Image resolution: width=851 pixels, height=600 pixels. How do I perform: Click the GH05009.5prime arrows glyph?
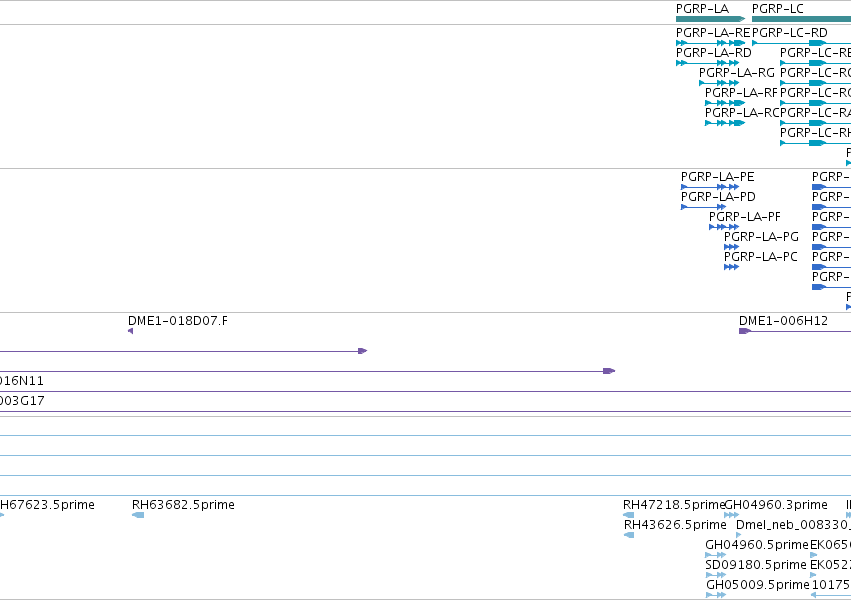point(716,595)
